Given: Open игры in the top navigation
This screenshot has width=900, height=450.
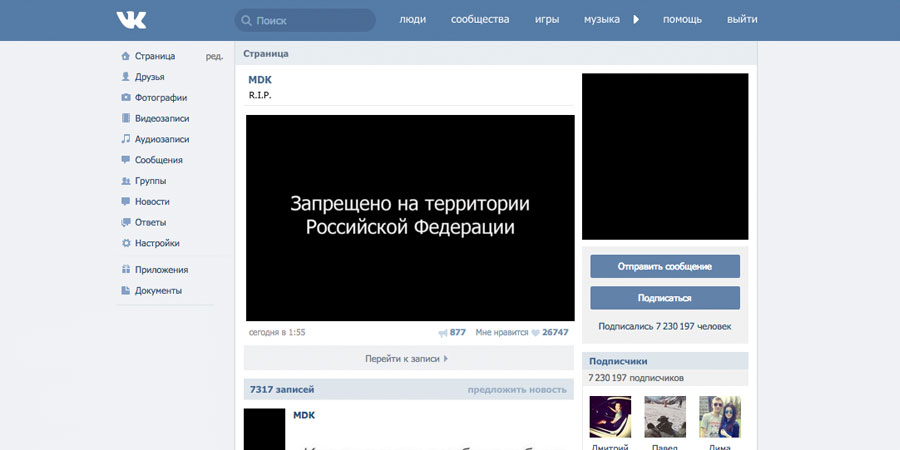Looking at the screenshot, I should click(547, 20).
